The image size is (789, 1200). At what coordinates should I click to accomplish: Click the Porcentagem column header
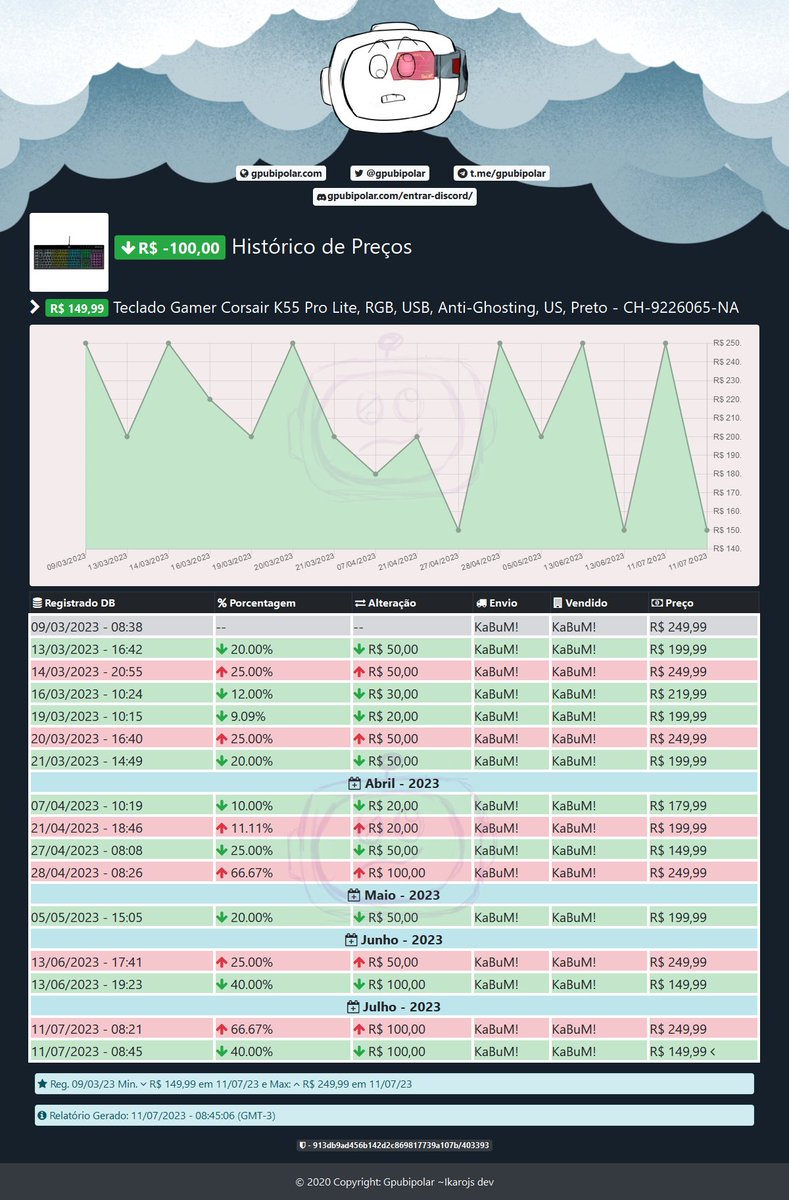pyautogui.click(x=280, y=603)
